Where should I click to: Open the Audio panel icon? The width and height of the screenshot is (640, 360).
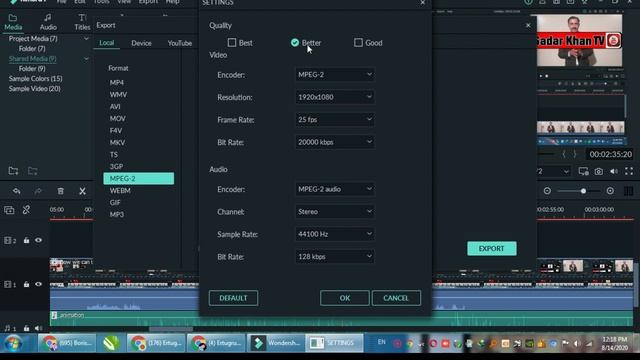pyautogui.click(x=48, y=22)
